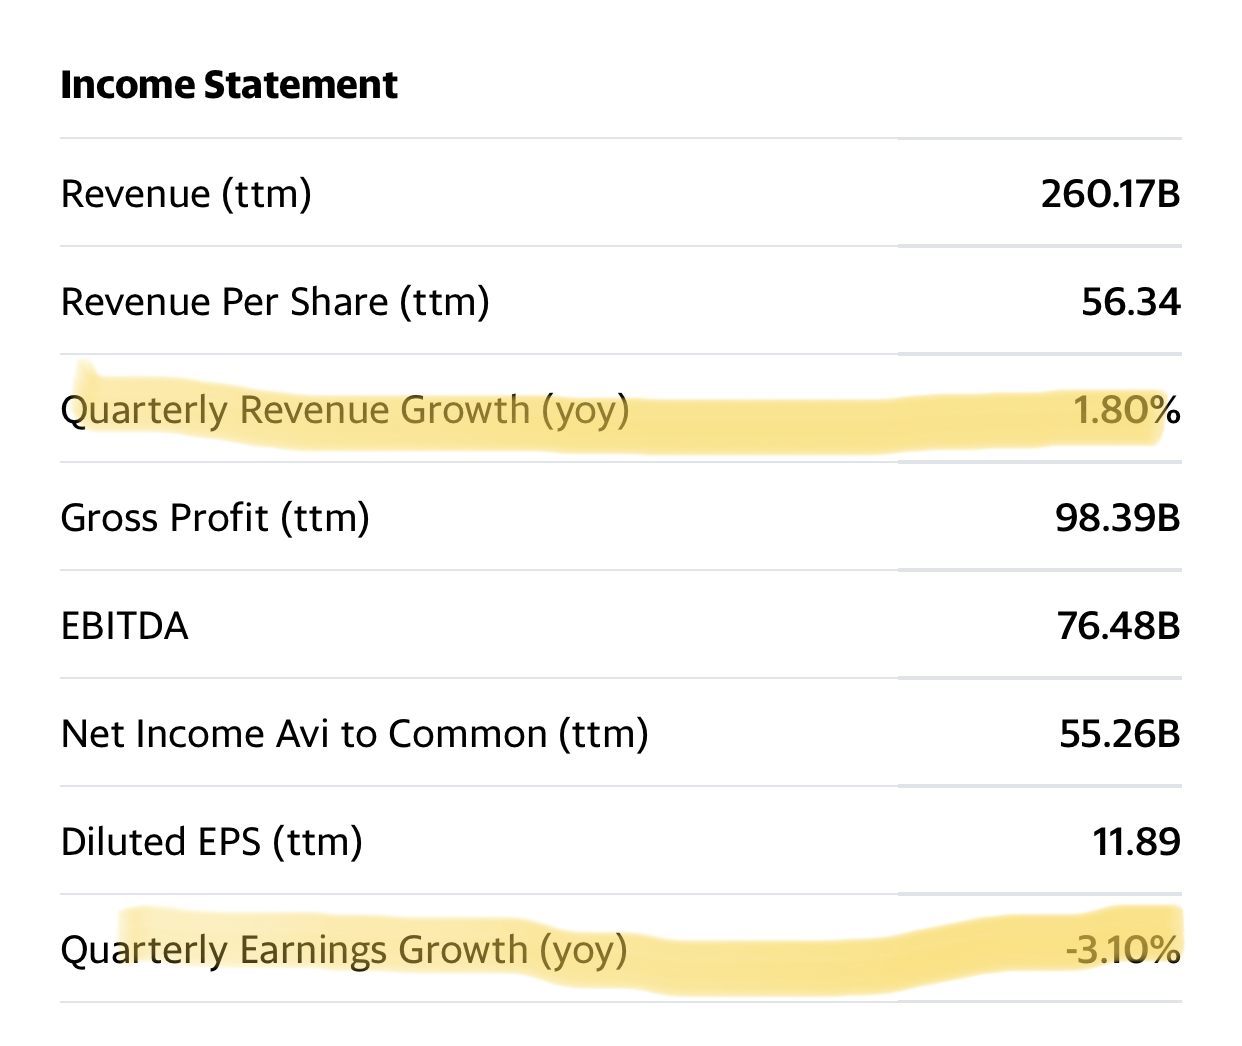The width and height of the screenshot is (1242, 1046).
Task: Click the 56.34 revenue per share value
Action: pos(1130,302)
